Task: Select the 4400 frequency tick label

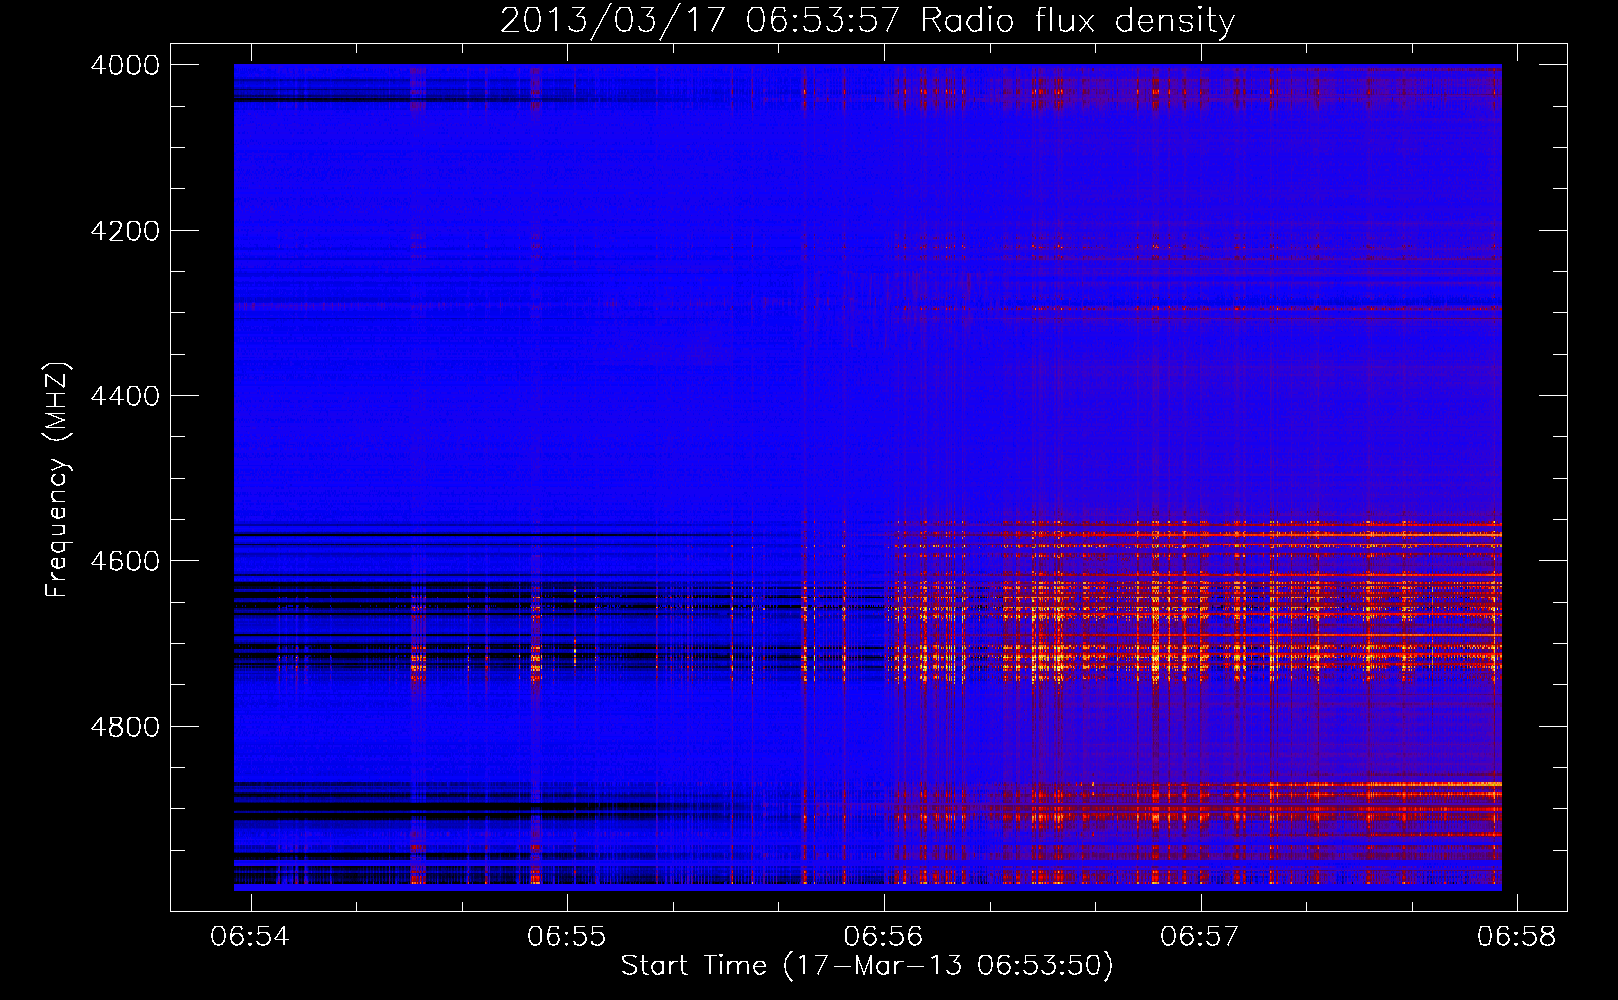Action: pyautogui.click(x=125, y=396)
